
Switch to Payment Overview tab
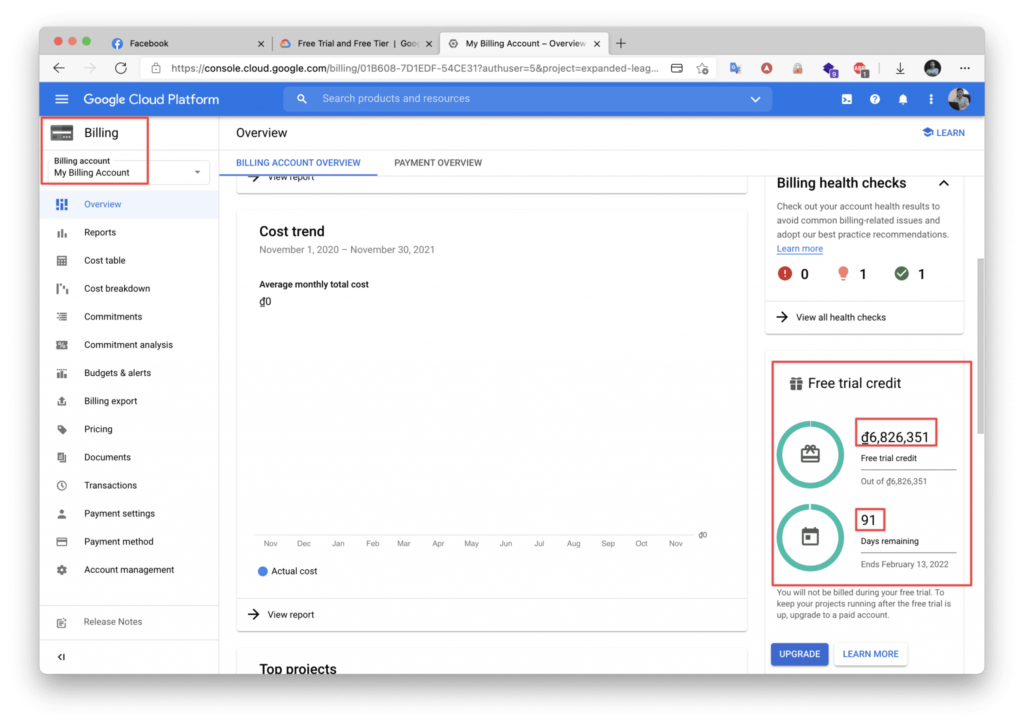tap(438, 163)
